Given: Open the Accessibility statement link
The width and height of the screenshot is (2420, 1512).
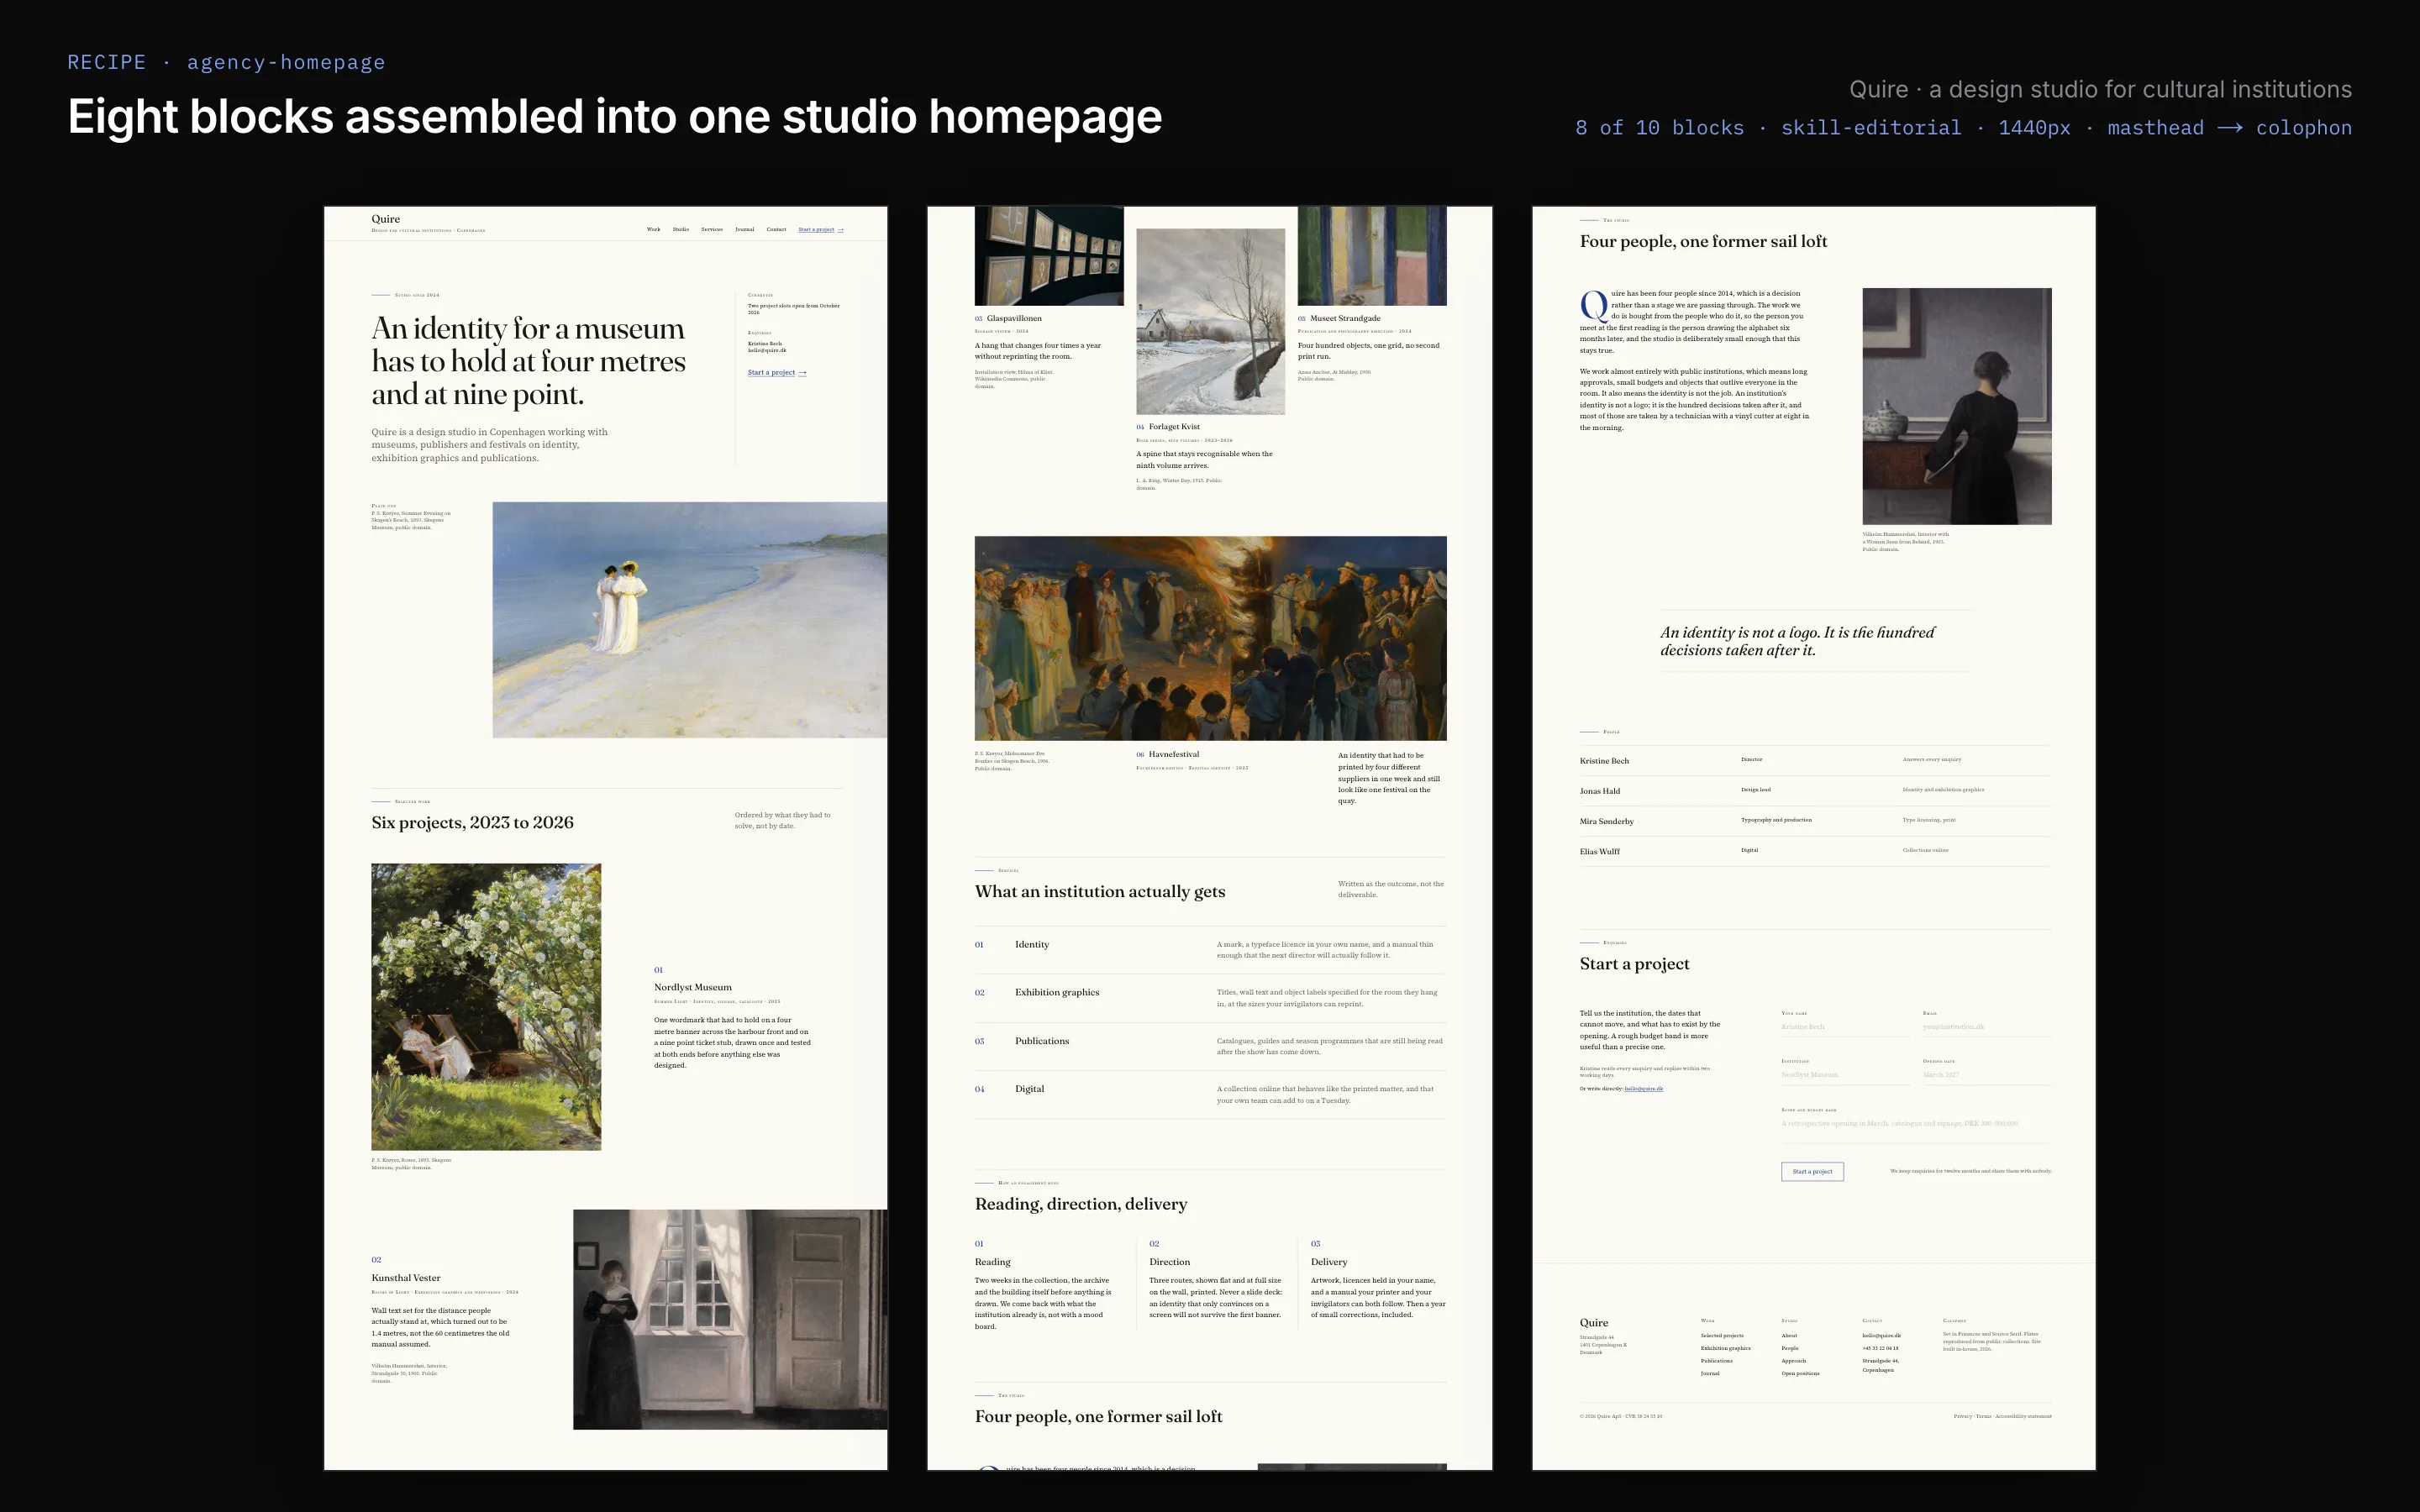Looking at the screenshot, I should (2023, 1416).
